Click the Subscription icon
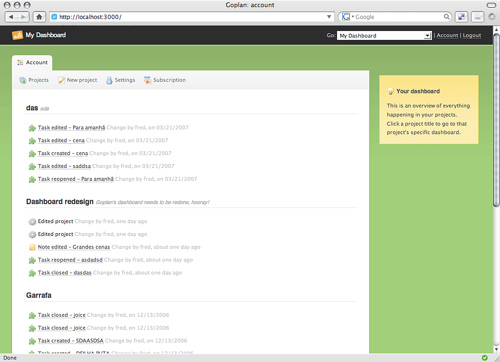Image resolution: width=500 pixels, height=362 pixels. (147, 80)
